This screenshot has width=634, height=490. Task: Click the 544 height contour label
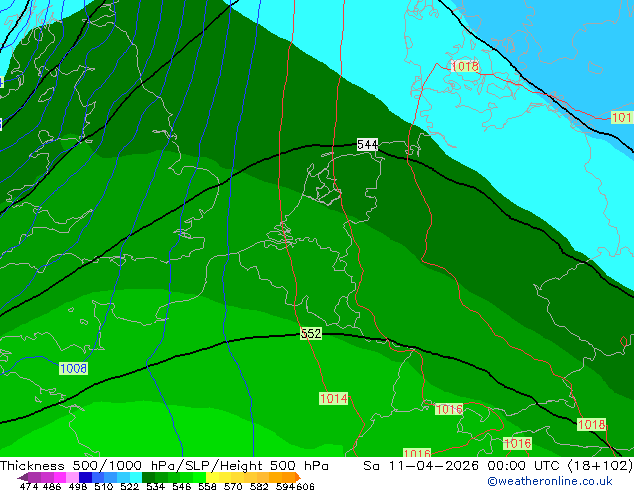367,144
